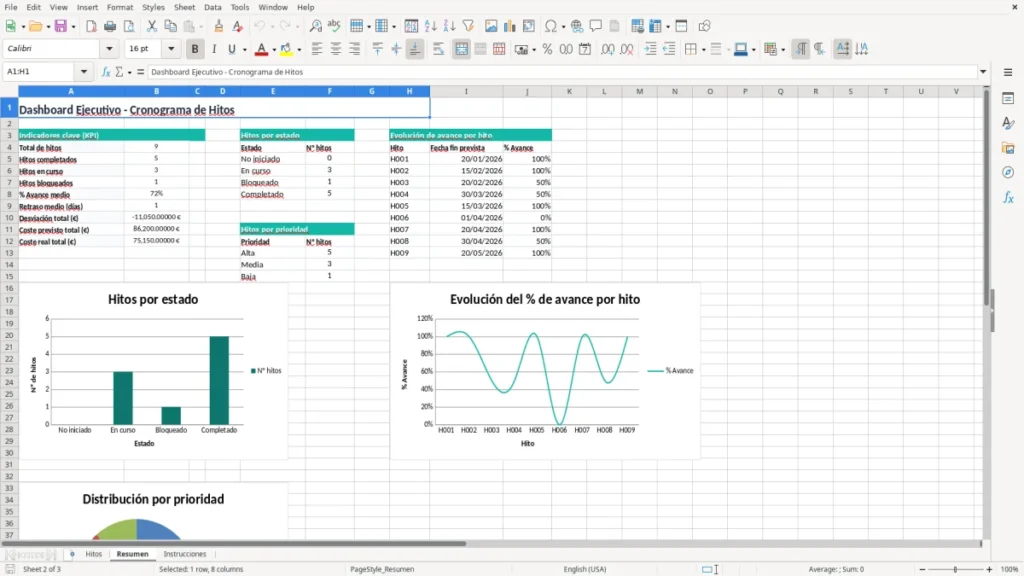This screenshot has width=1024, height=576.
Task: Open the Background Color dropdown arrow
Action: 299,50
